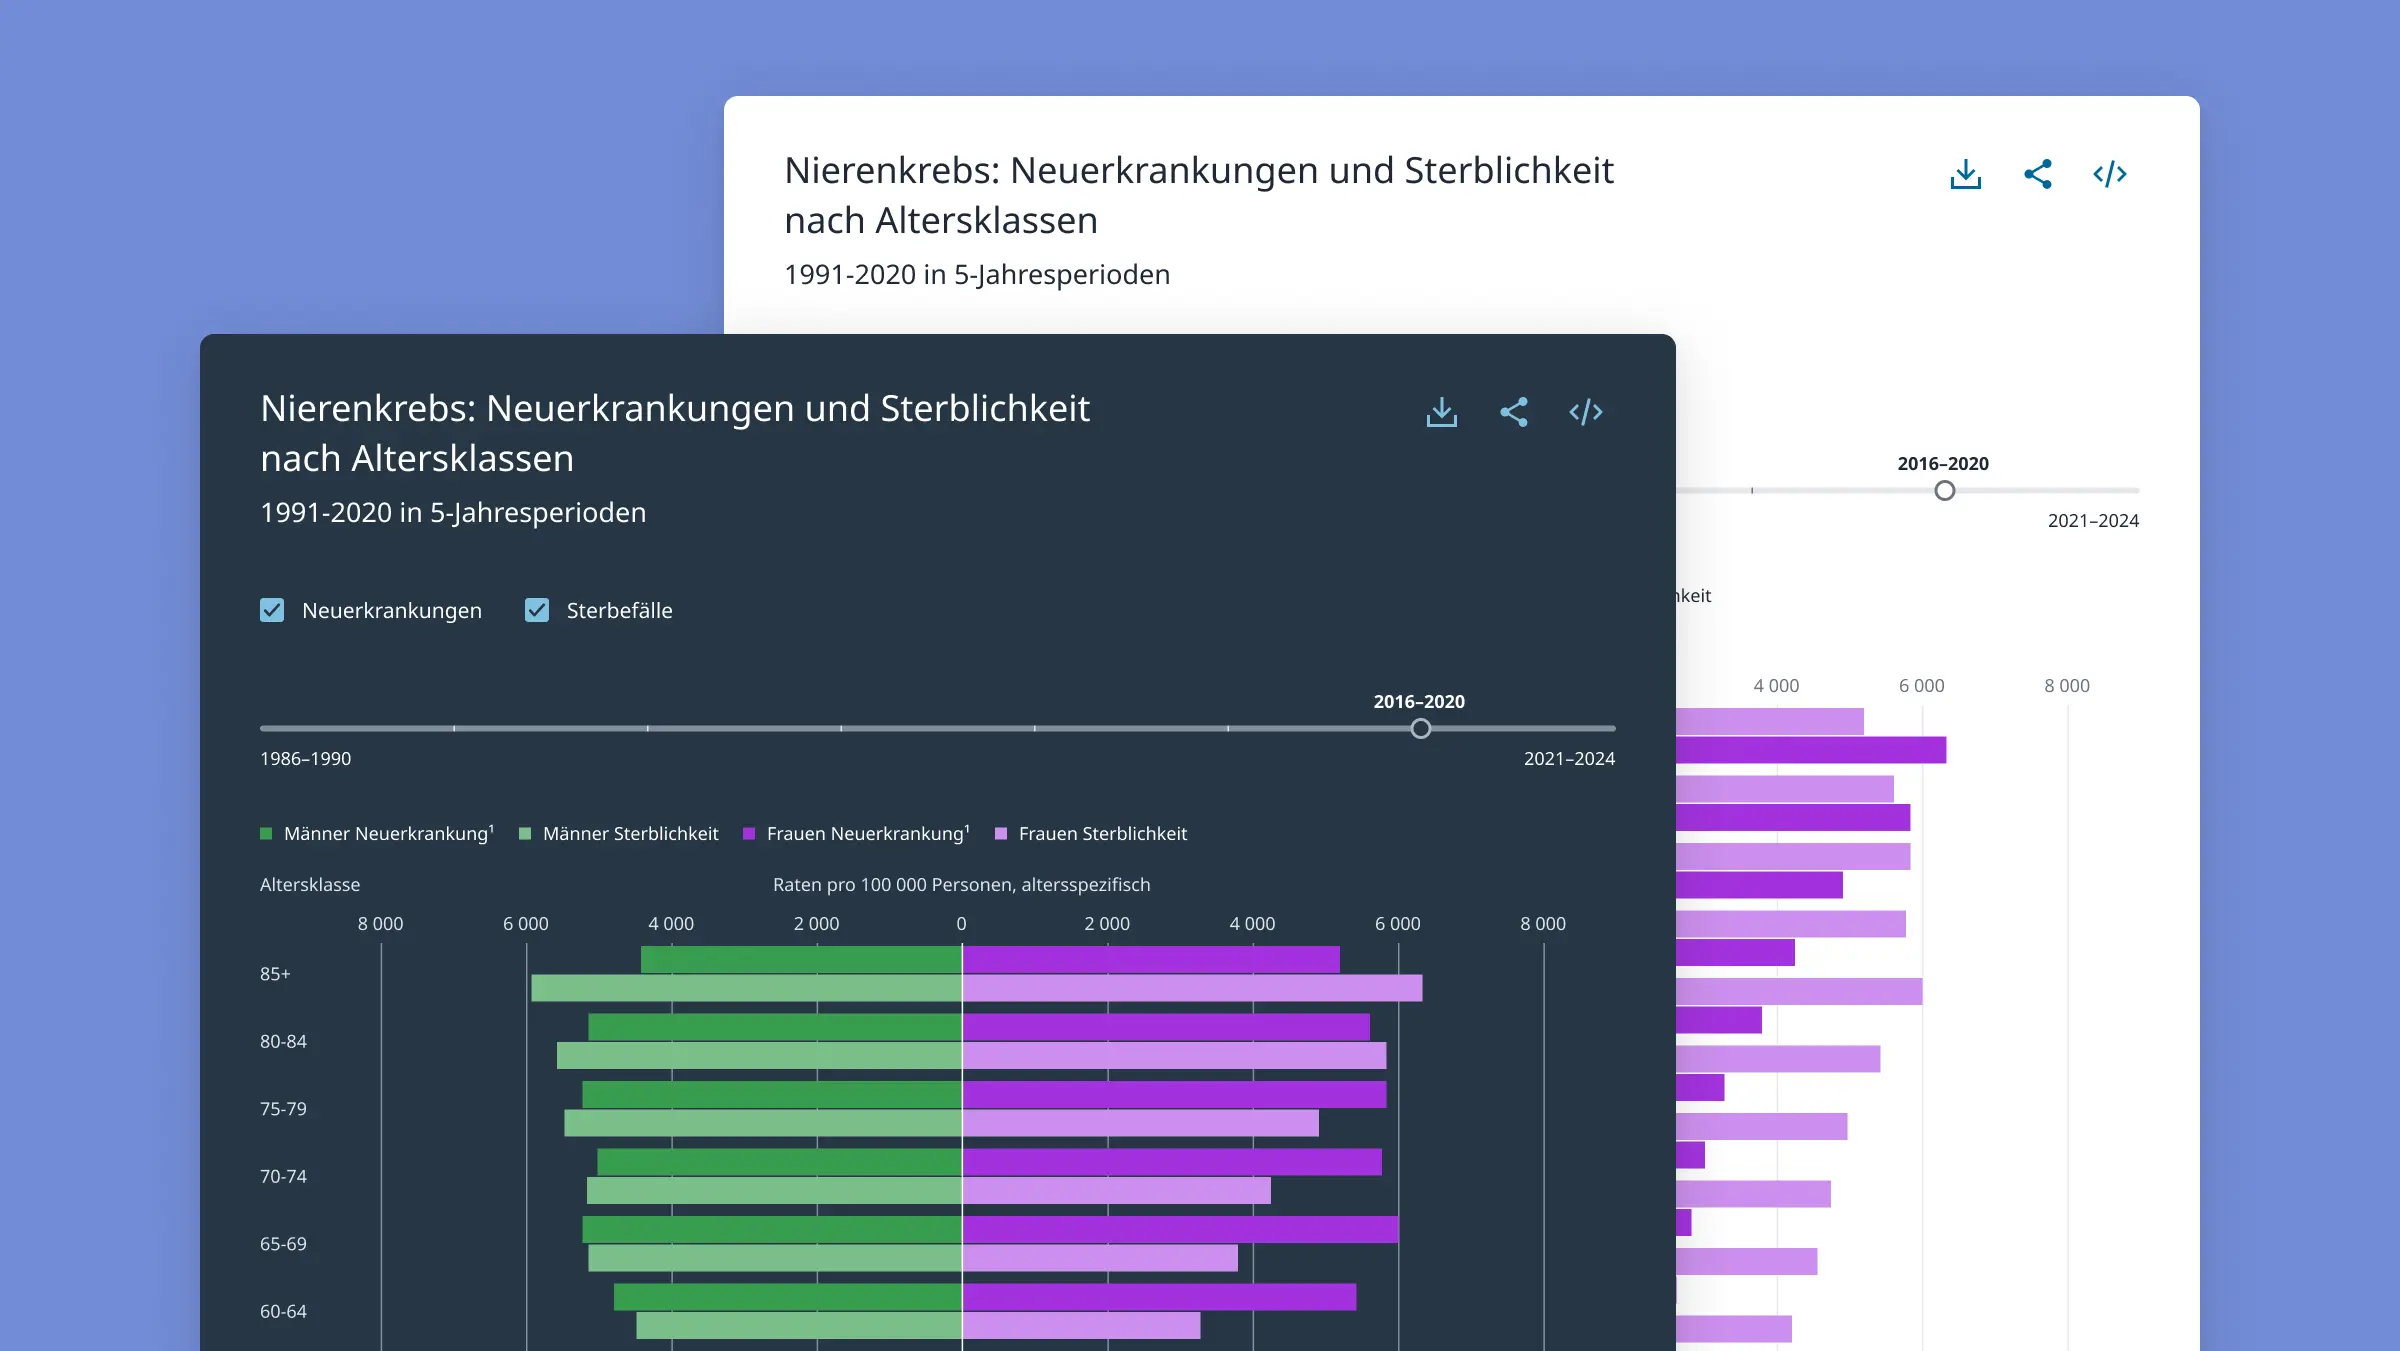Toggle Frauen Sterblichkeit legend entry

[1101, 833]
